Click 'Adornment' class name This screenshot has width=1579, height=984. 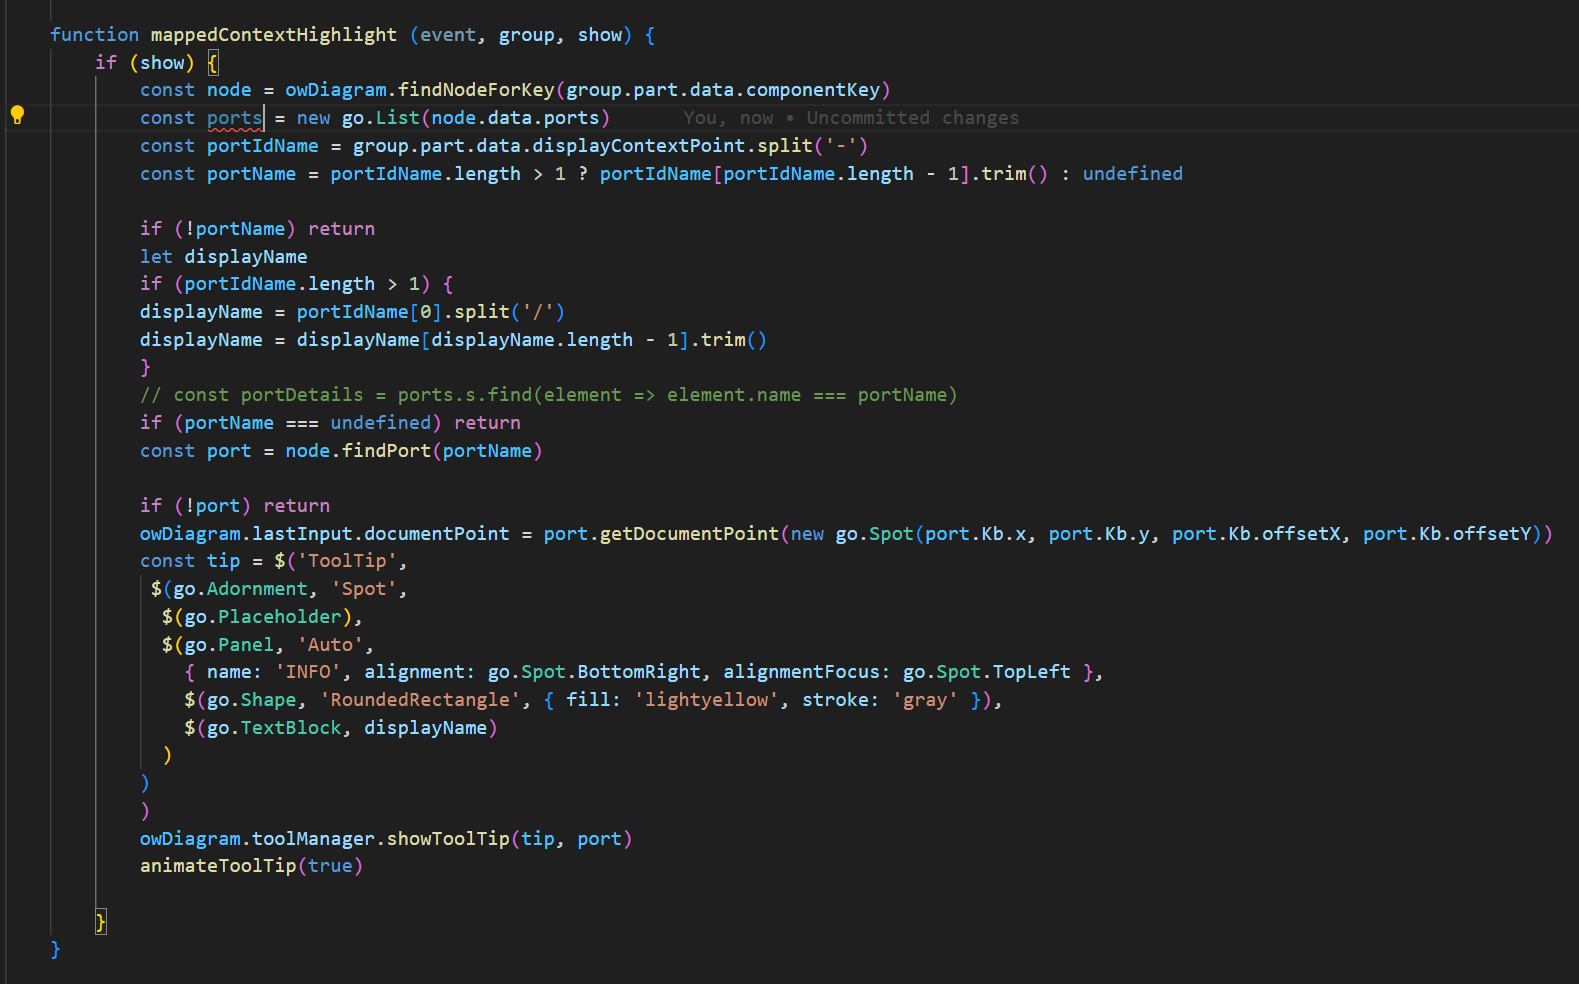click(257, 589)
